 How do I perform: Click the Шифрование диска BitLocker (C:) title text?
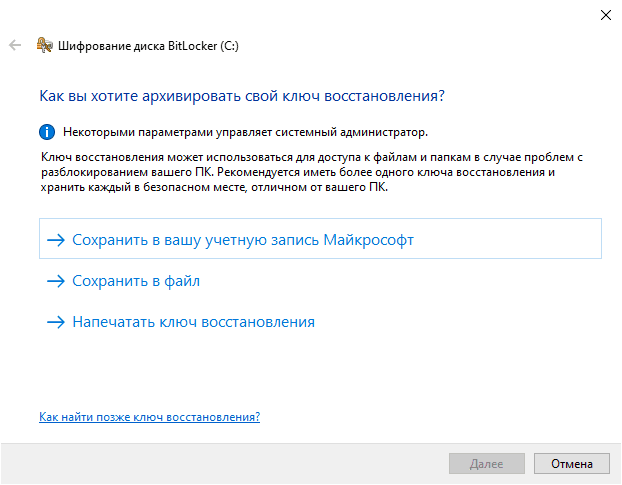click(x=152, y=45)
